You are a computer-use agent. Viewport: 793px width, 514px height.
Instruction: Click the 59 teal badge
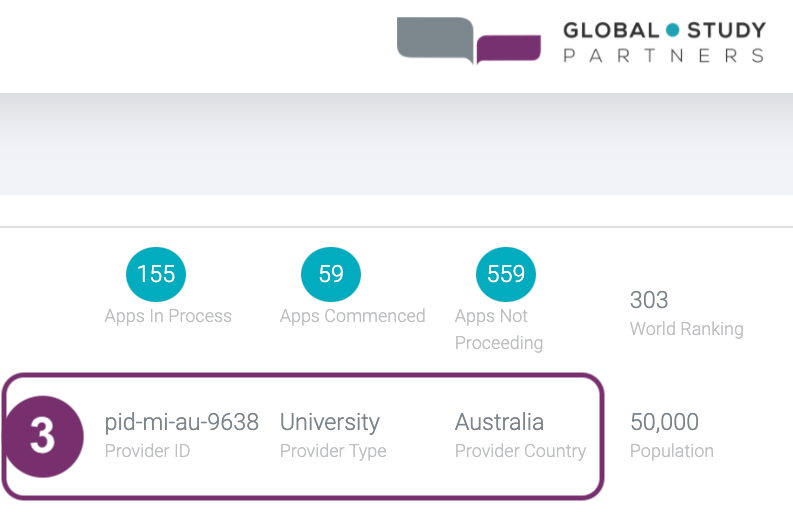pos(331,274)
